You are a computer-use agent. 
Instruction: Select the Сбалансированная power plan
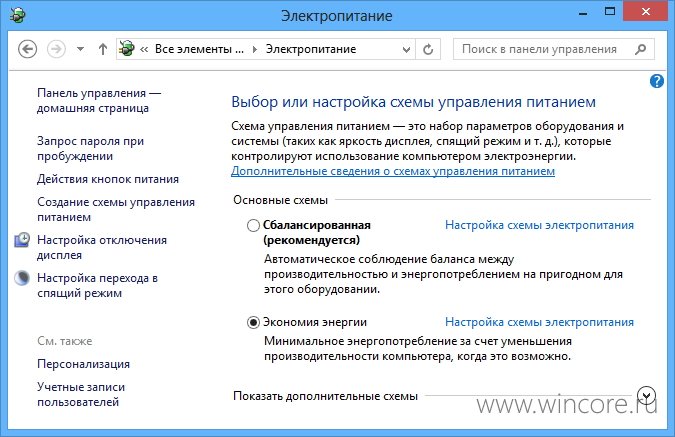point(254,225)
